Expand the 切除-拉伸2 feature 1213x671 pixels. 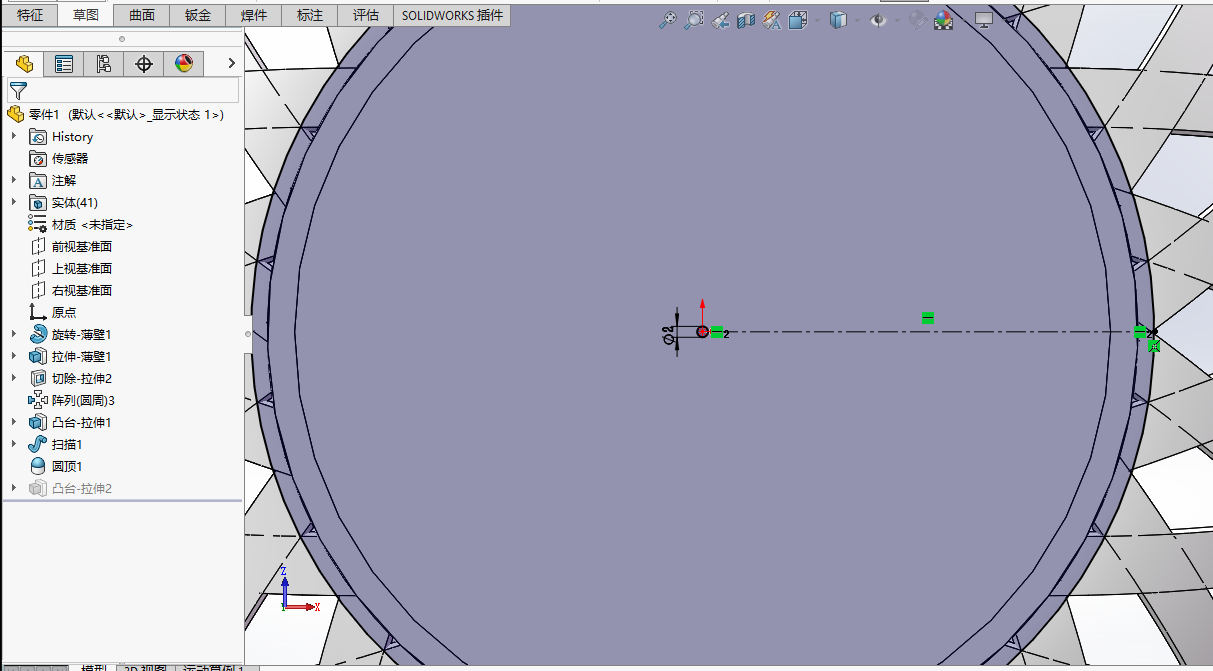click(x=14, y=378)
